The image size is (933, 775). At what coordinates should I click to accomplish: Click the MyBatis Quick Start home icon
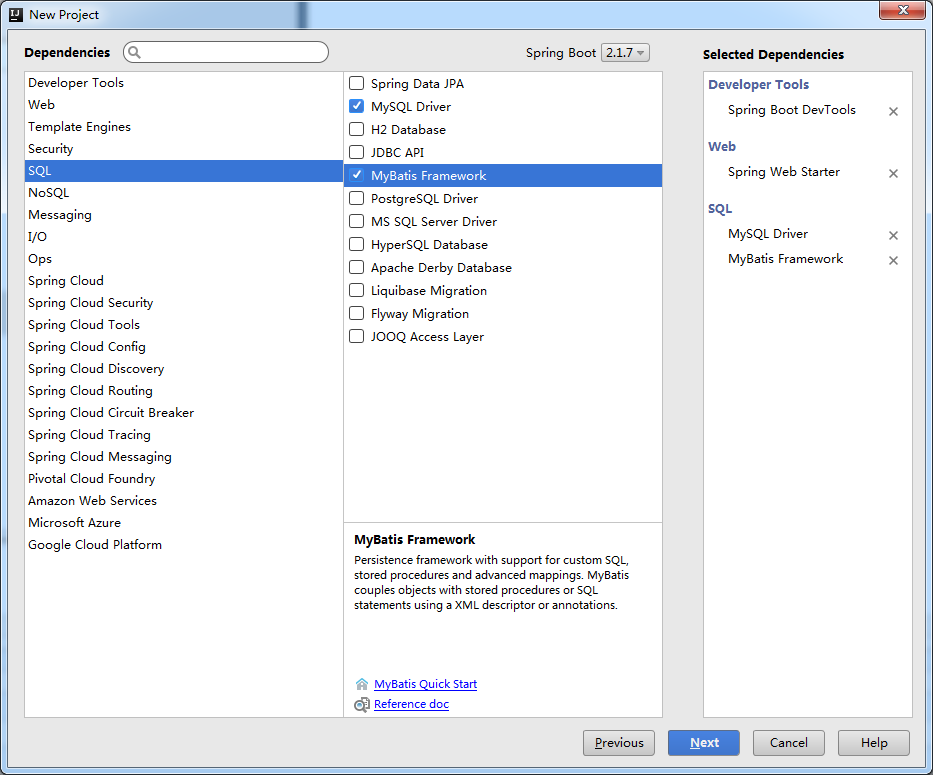pyautogui.click(x=362, y=685)
